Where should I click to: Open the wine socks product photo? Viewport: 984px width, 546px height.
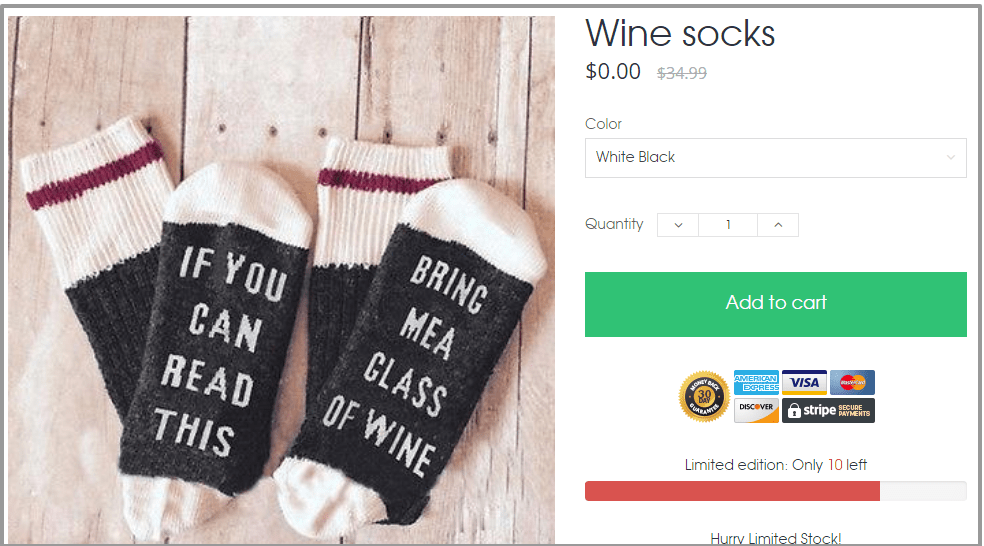tap(282, 280)
